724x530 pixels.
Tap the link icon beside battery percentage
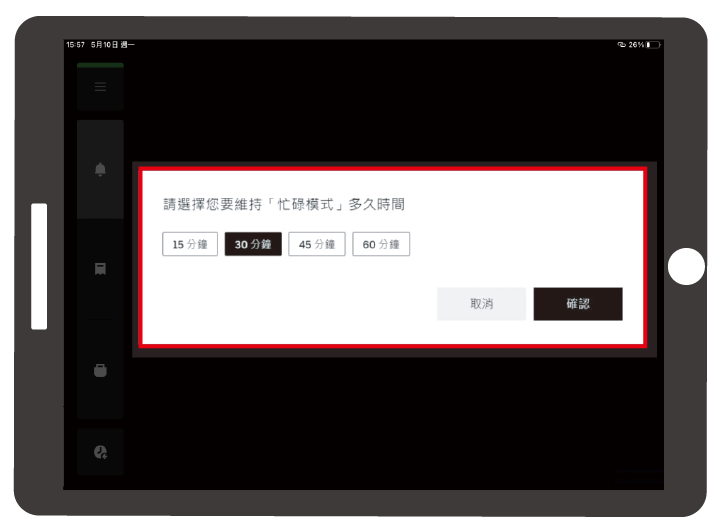[x=622, y=45]
